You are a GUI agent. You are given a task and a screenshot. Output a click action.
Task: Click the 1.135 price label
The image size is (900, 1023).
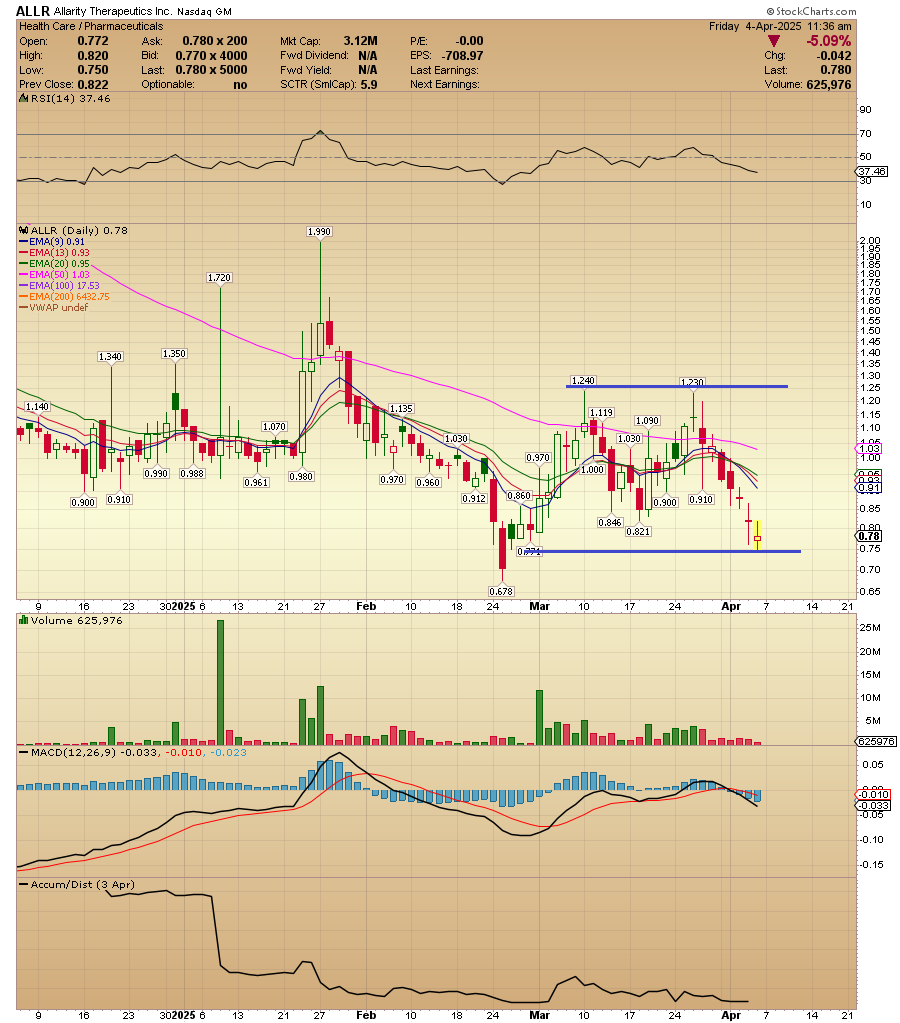tap(401, 408)
